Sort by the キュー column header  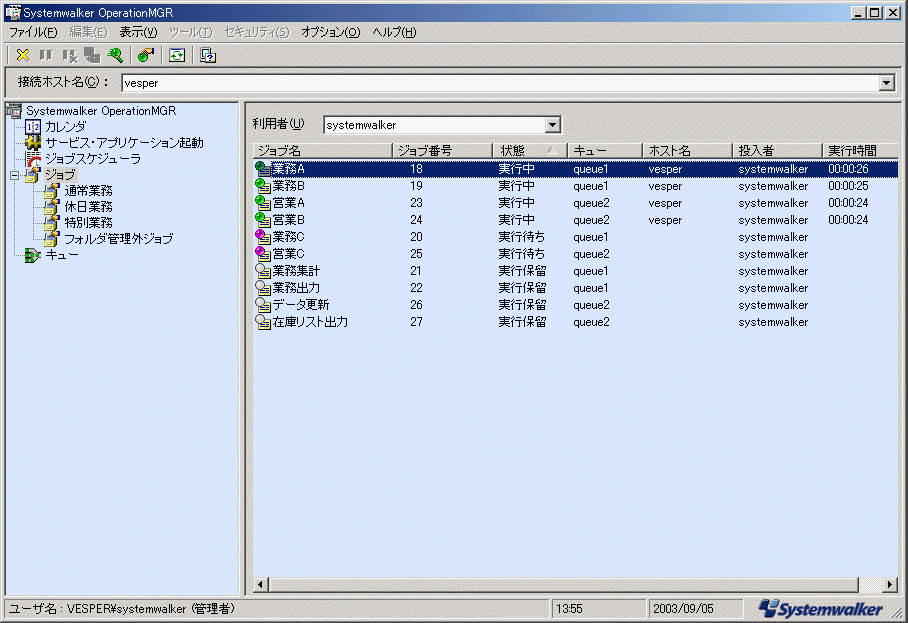(605, 151)
